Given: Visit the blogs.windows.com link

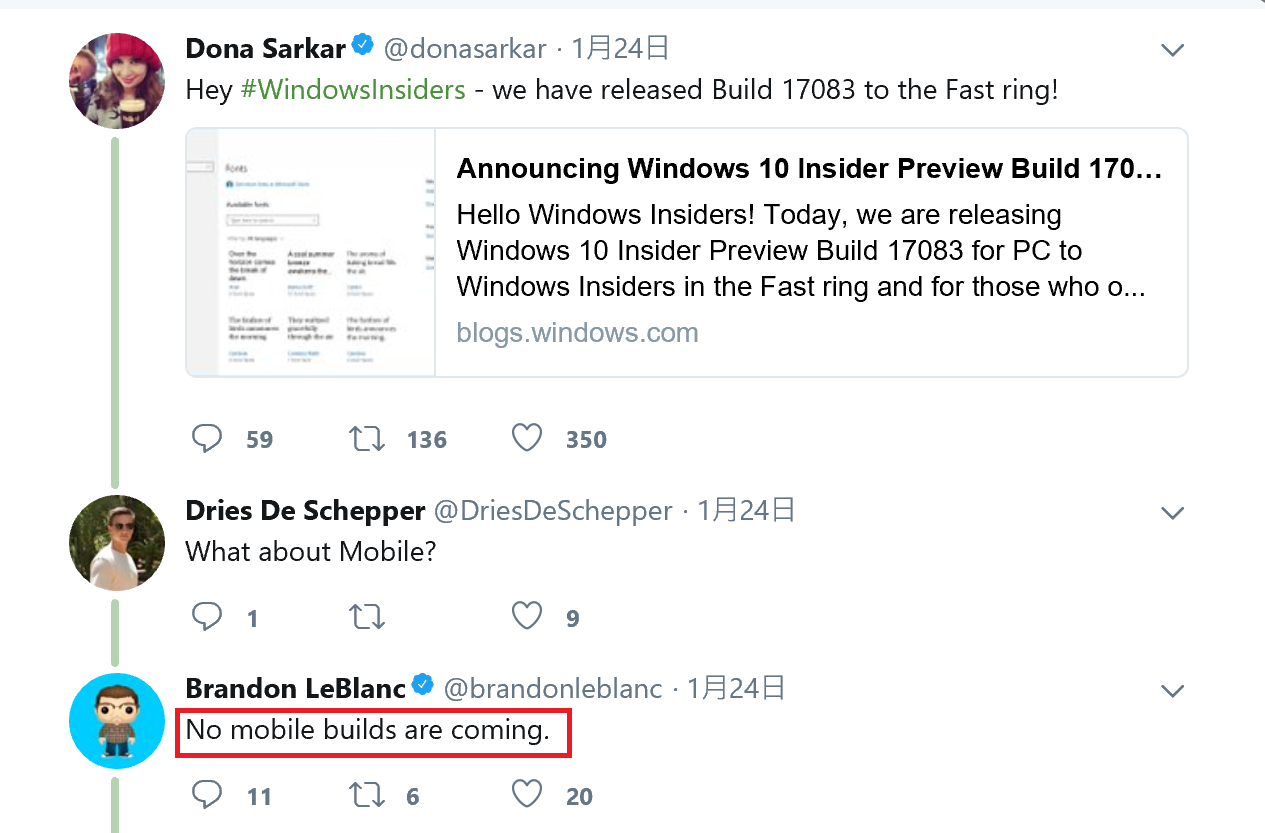Looking at the screenshot, I should [x=577, y=332].
